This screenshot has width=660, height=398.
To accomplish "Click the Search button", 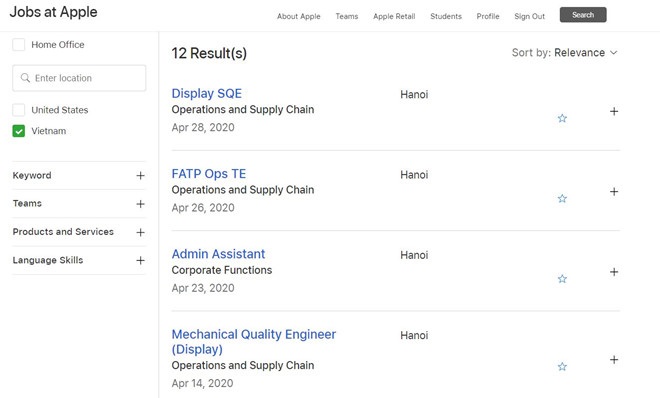I will point(583,15).
